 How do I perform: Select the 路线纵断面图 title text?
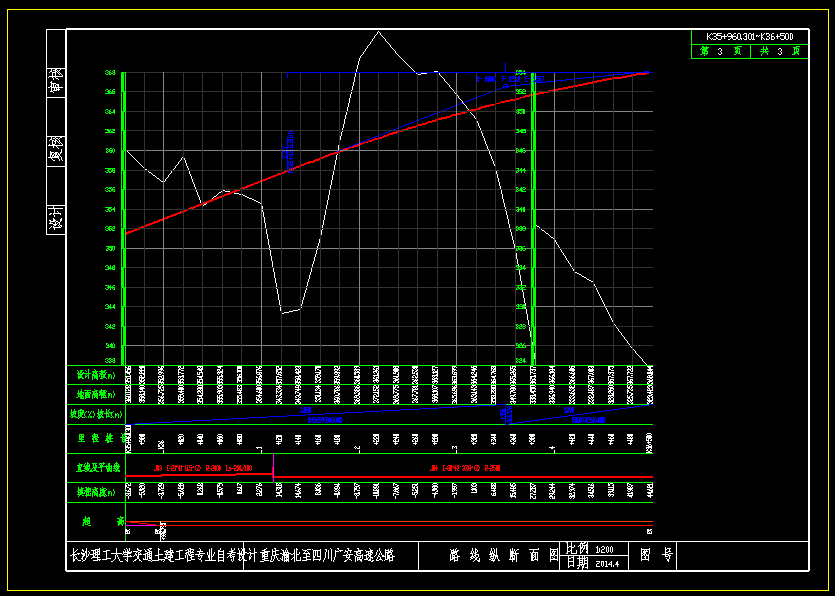click(x=503, y=556)
